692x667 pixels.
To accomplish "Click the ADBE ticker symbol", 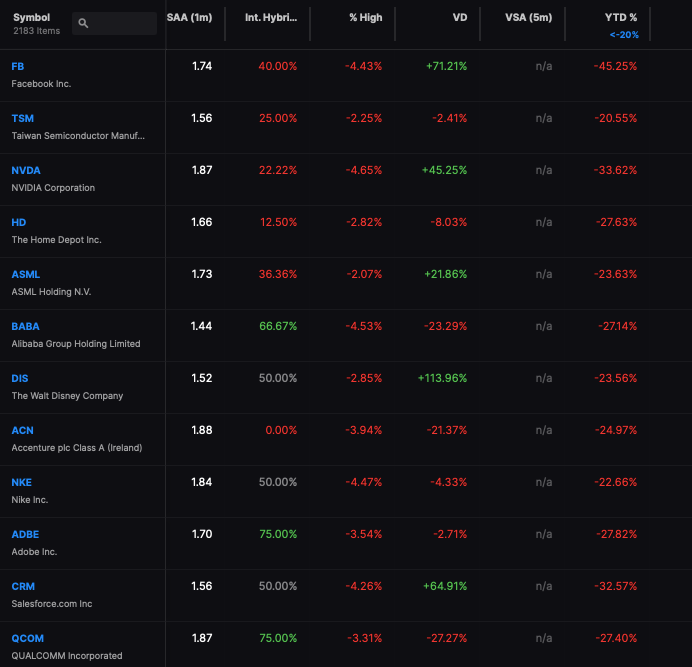I will click(25, 535).
